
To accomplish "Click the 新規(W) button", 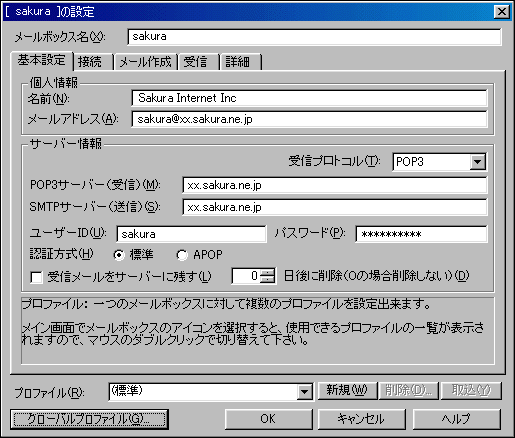I will [x=347, y=390].
